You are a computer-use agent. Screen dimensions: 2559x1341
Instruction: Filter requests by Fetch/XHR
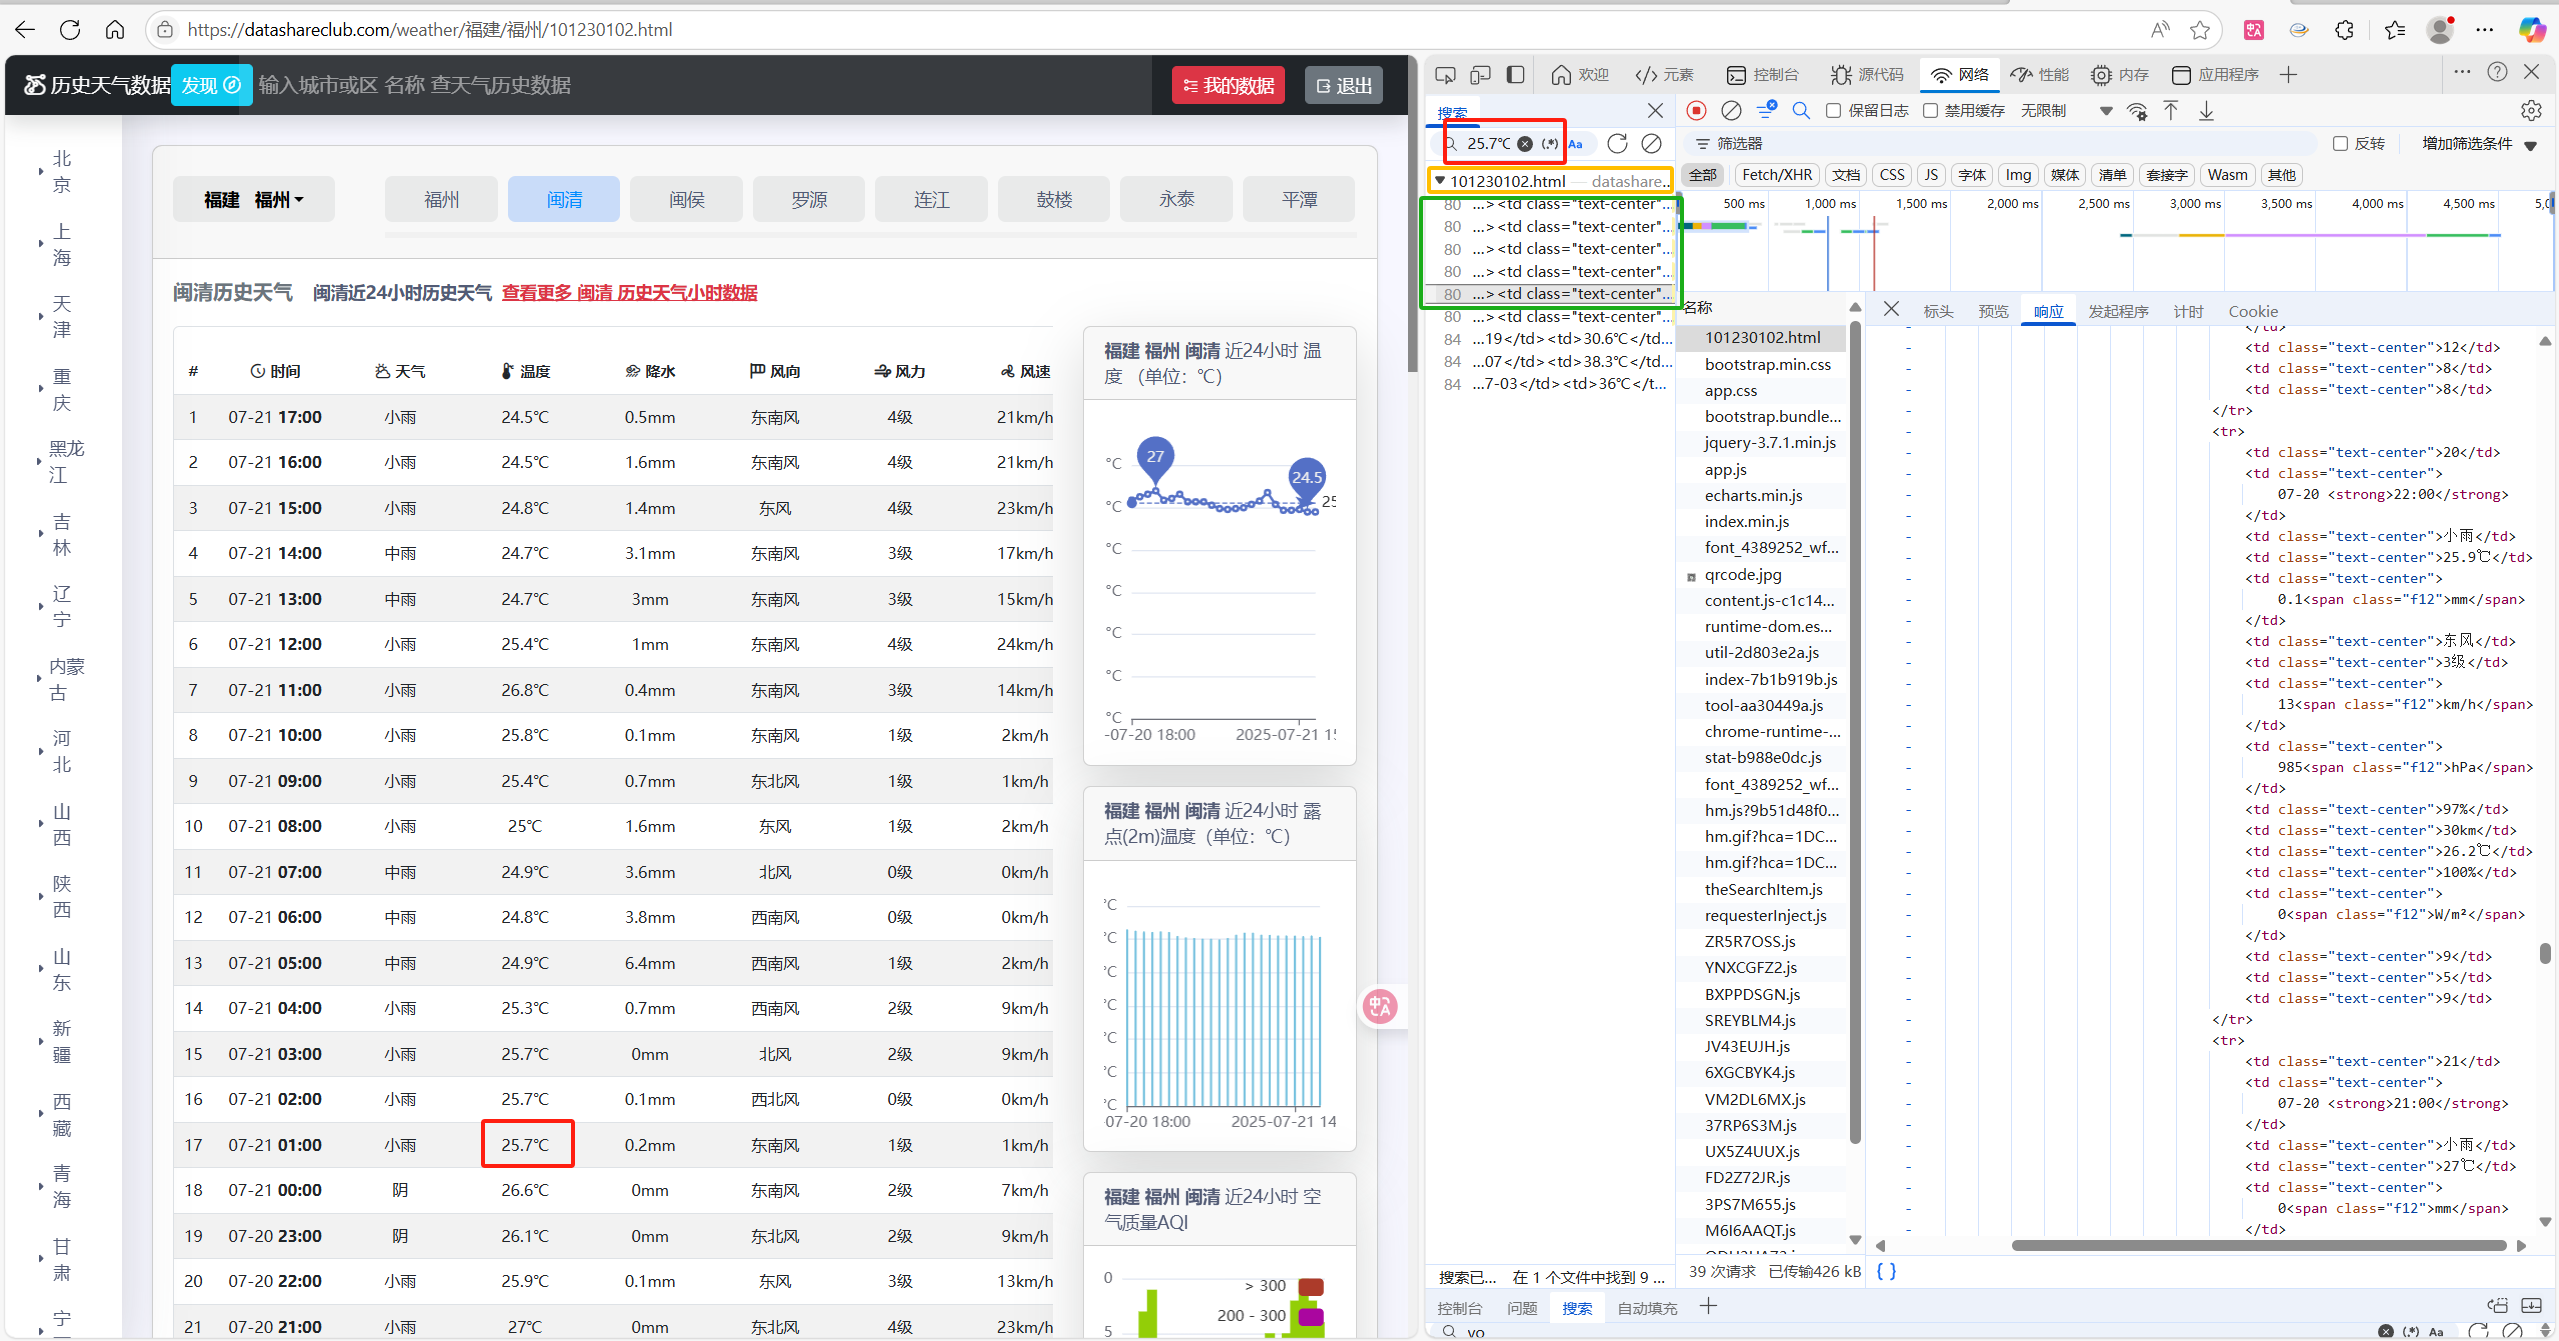pos(1777,175)
